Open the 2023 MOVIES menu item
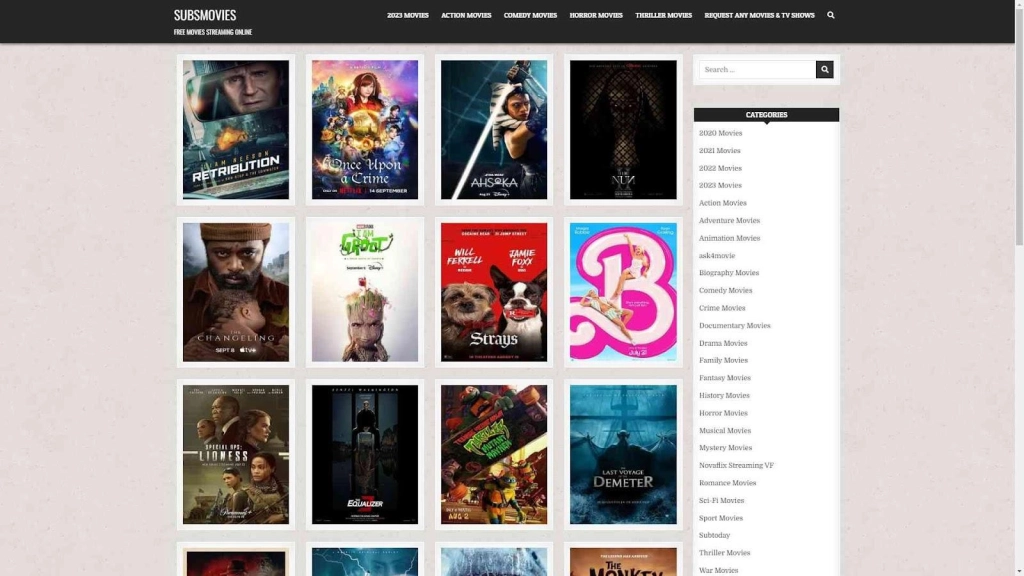The height and width of the screenshot is (576, 1024). click(406, 15)
